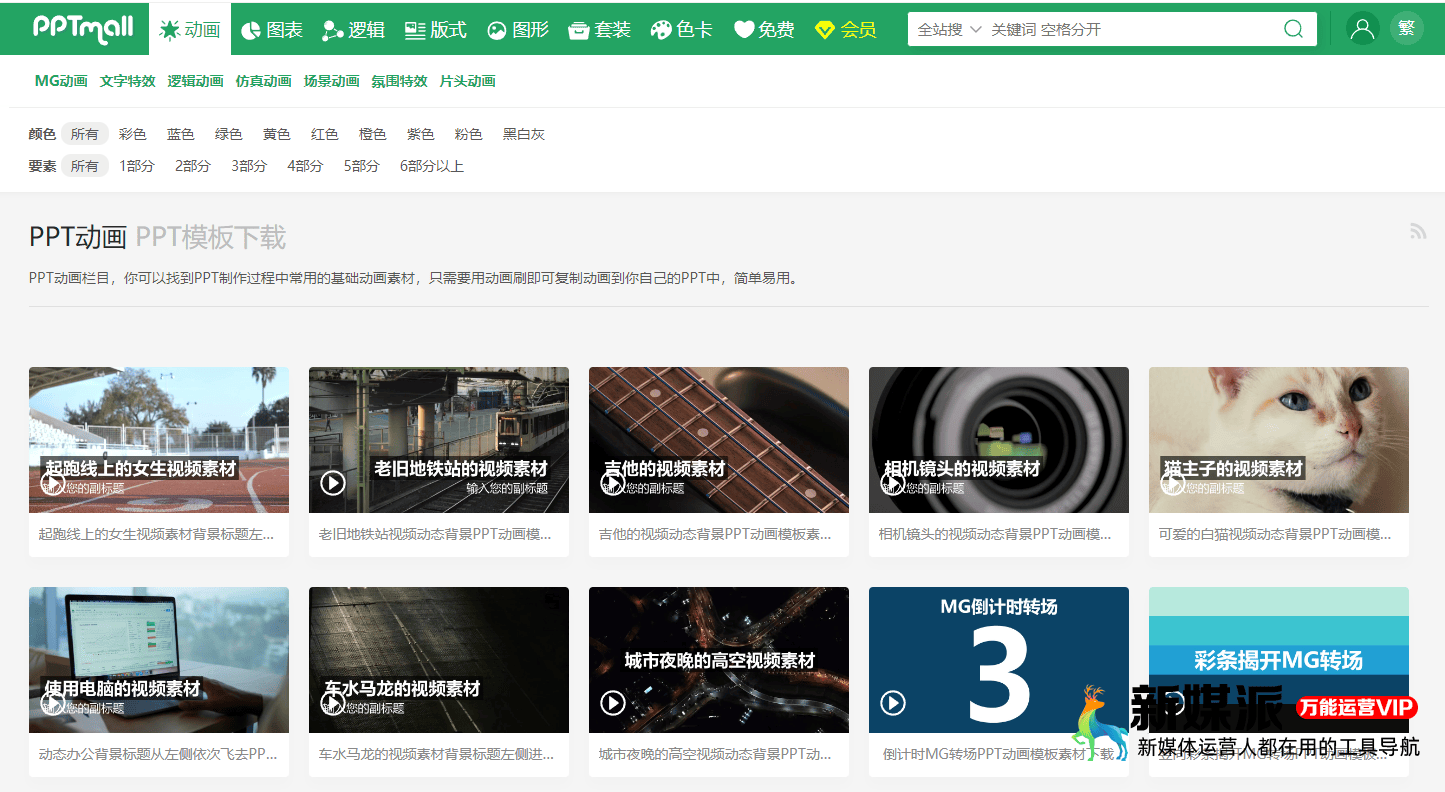Select the 6部分以上 element filter

[x=431, y=166]
